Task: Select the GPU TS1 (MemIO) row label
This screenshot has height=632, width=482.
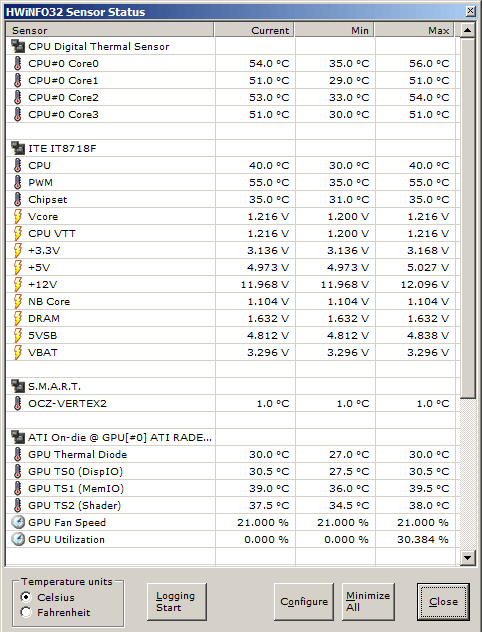Action: (76, 489)
